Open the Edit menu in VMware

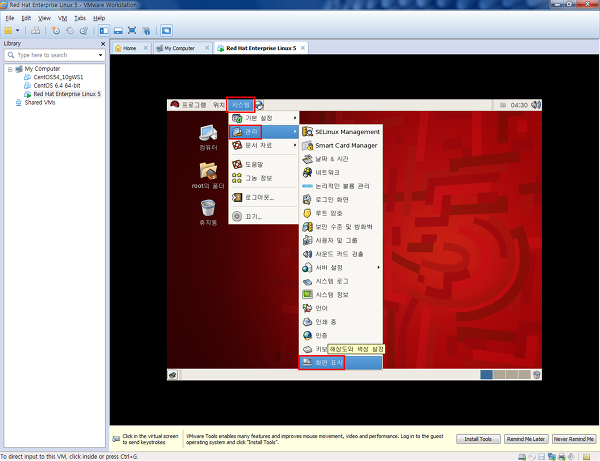(x=26, y=18)
